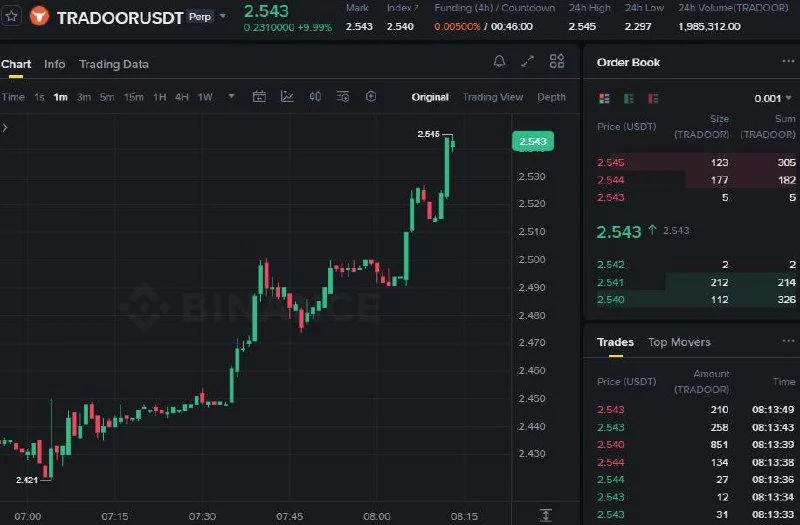Viewport: 800px width, 525px height.
Task: Open price alert bell icon
Action: pos(499,62)
